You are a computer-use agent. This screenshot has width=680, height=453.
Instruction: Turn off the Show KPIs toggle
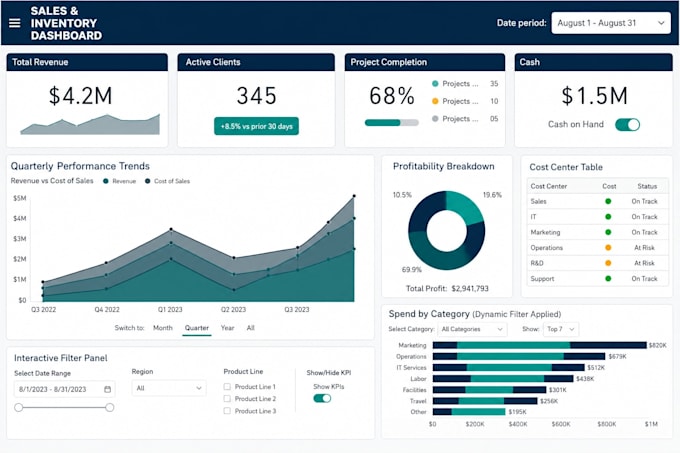click(322, 398)
